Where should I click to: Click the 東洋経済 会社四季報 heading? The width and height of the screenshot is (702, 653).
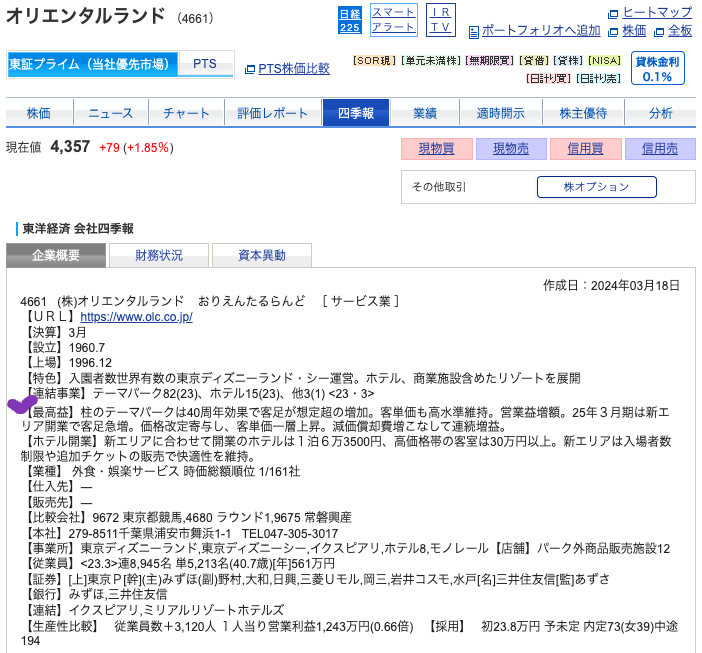78,229
